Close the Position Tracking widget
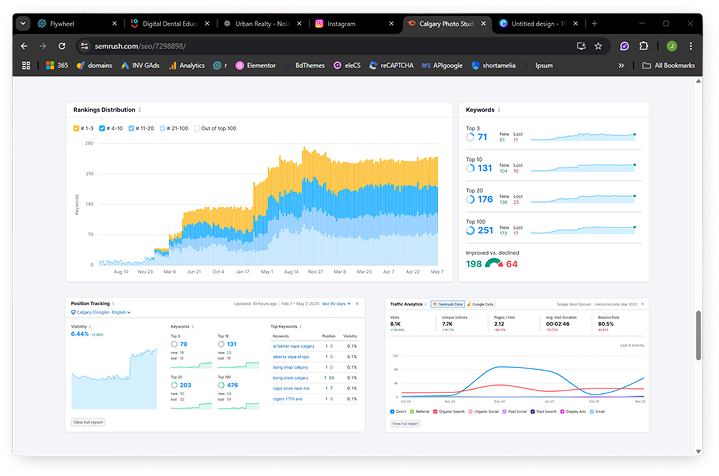The height and width of the screenshot is (476, 719). [x=357, y=304]
